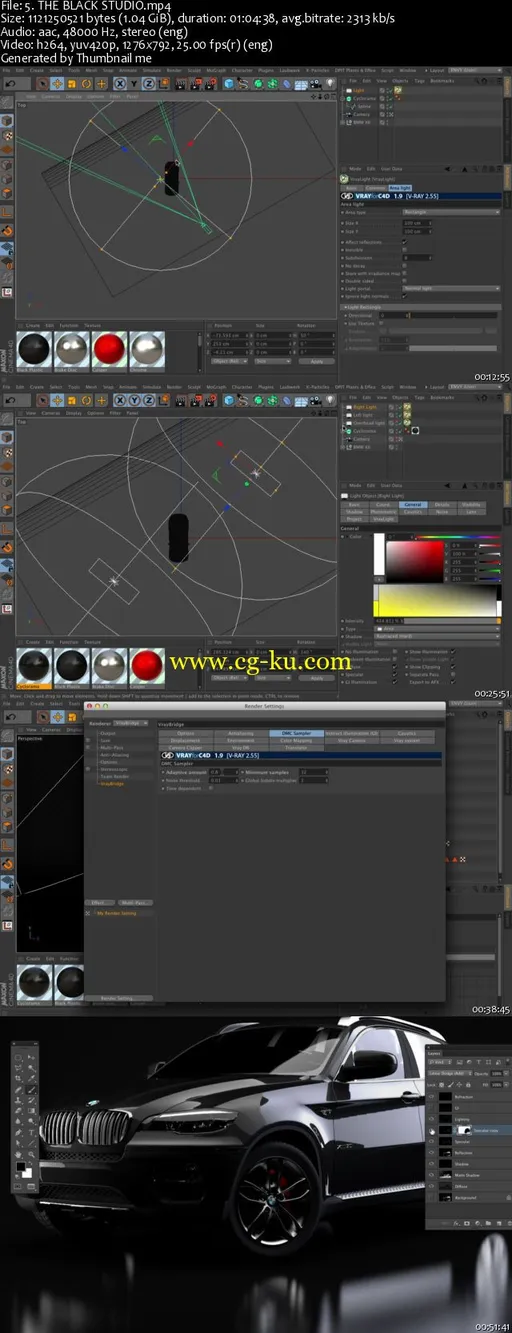Image resolution: width=512 pixels, height=1333 pixels.
Task: Toggle Z-axis lock in first frame toolbar
Action: tap(149, 83)
